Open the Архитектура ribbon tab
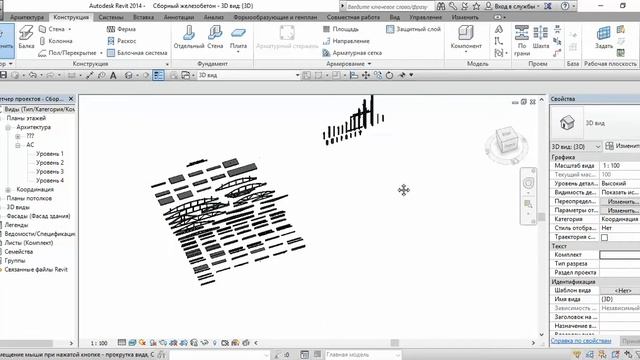 pos(27,18)
